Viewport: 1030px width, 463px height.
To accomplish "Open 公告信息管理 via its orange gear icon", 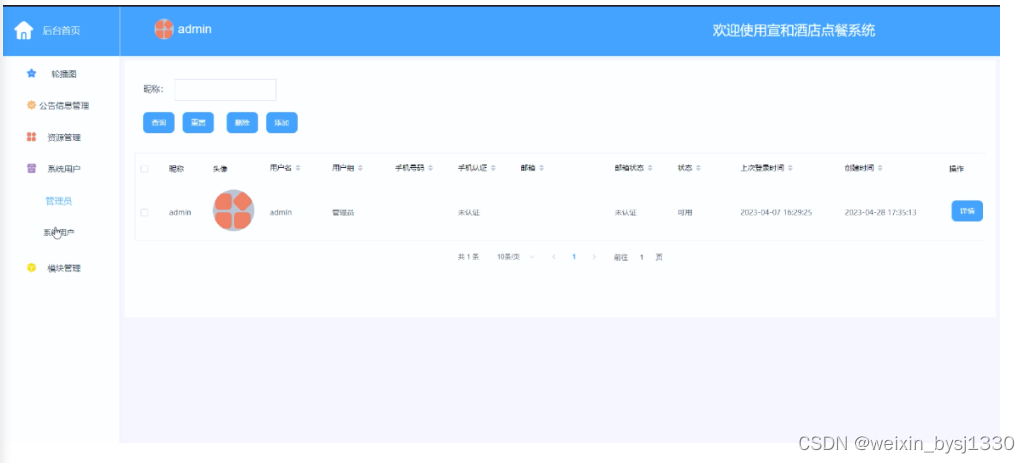I will tap(31, 105).
